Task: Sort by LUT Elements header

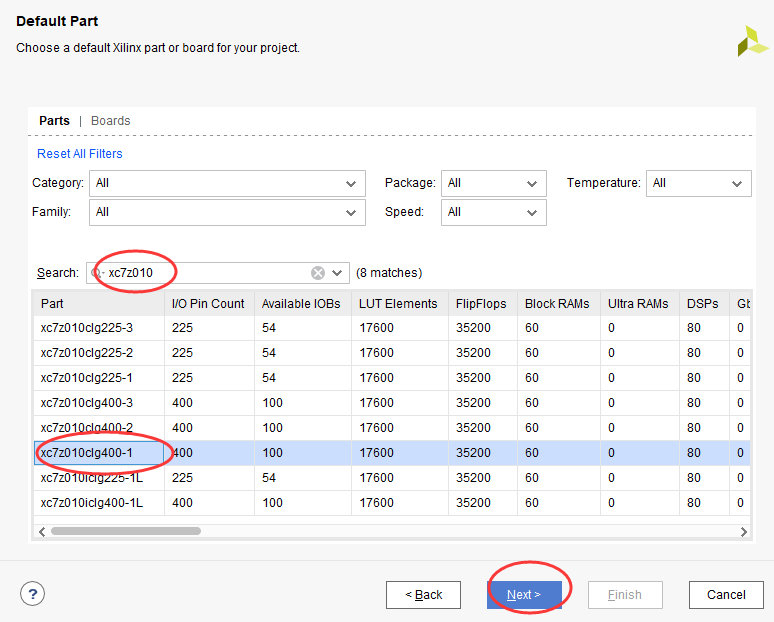Action: (400, 304)
